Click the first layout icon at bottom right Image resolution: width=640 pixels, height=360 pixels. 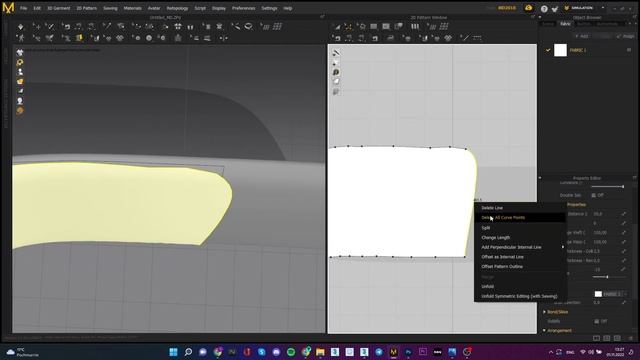[596, 338]
